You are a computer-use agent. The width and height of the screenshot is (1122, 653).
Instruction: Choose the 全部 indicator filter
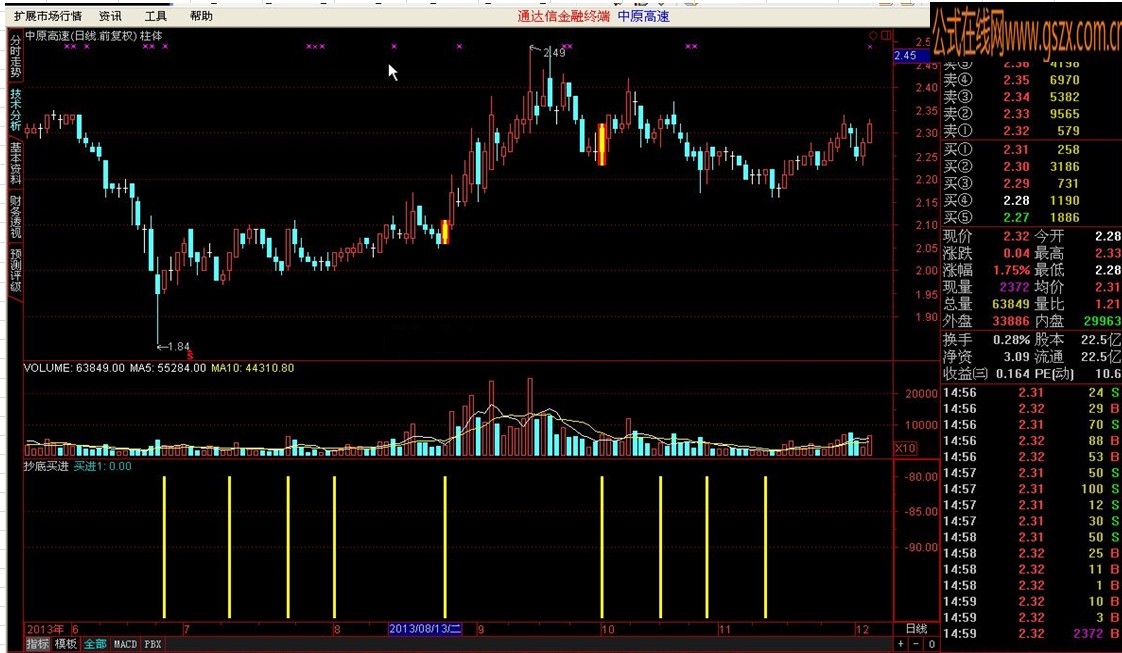tap(94, 644)
